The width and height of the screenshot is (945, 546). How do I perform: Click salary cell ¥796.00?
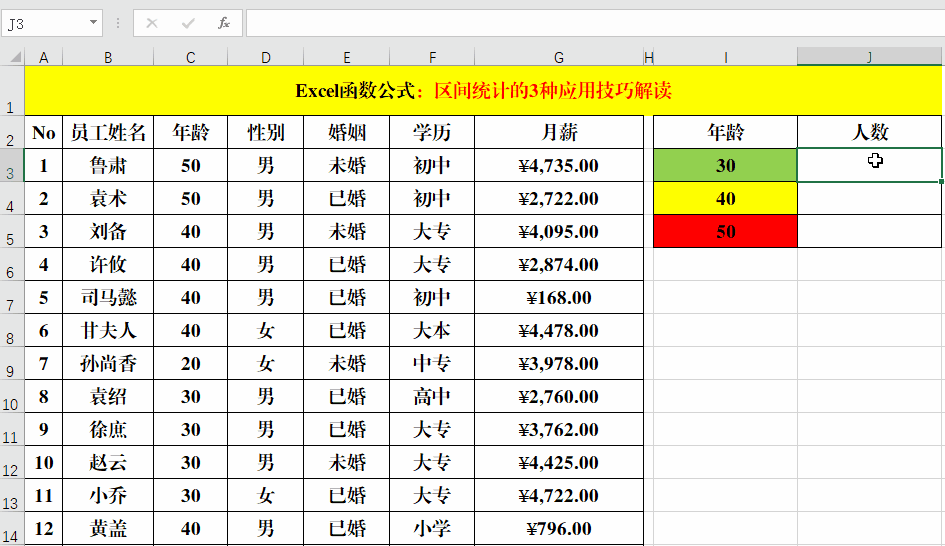pyautogui.click(x=559, y=529)
